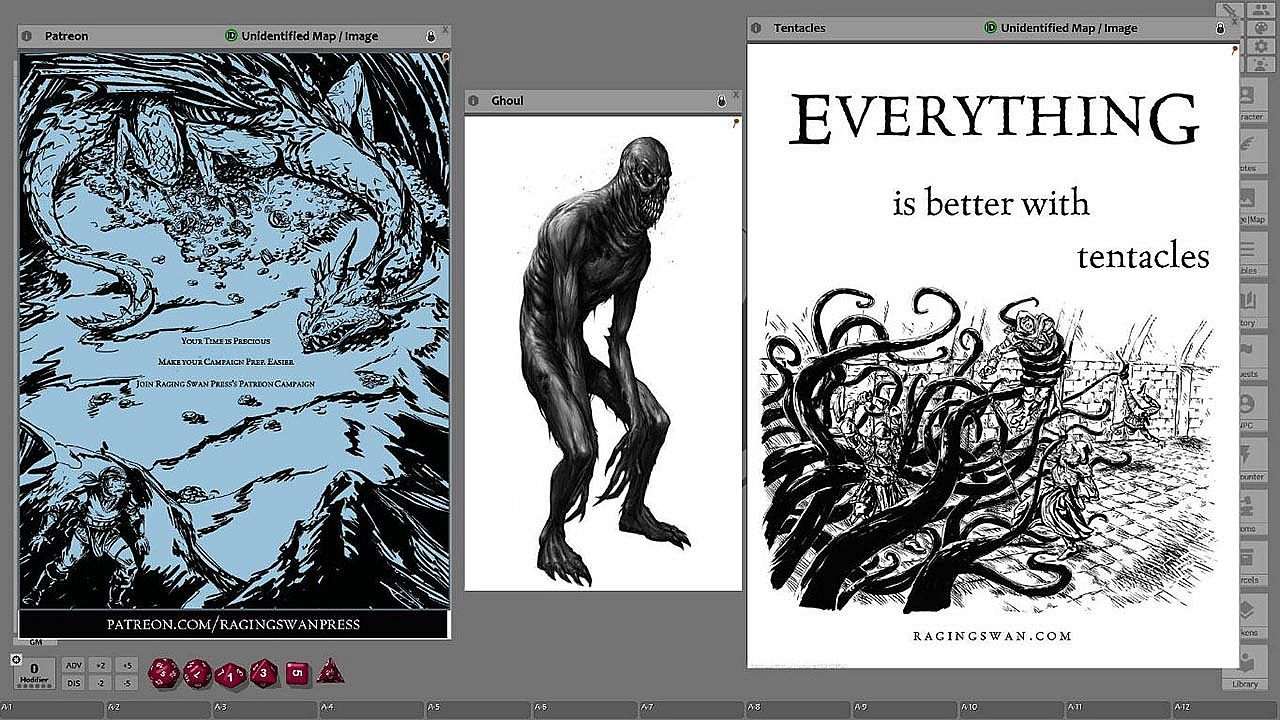
Task: Apply the -5 modifier button
Action: pyautogui.click(x=125, y=683)
